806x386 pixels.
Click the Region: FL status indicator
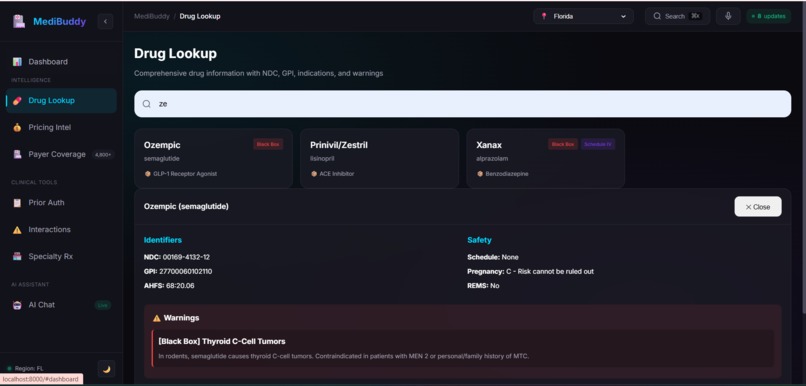[x=25, y=369]
